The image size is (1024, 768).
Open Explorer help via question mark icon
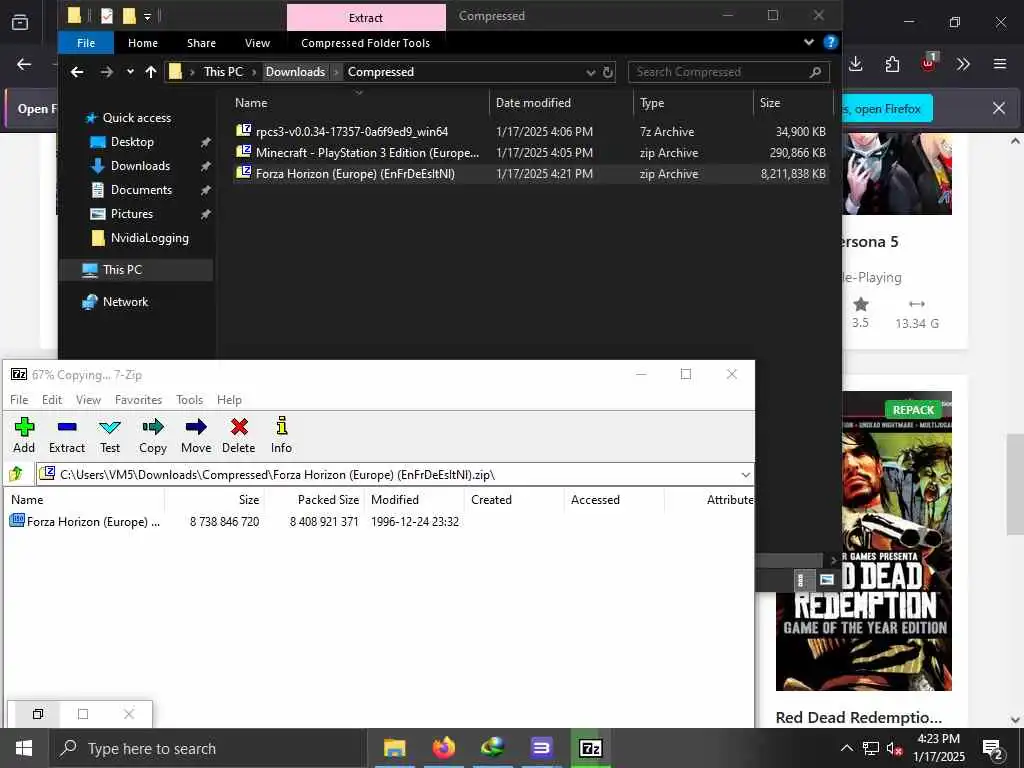pyautogui.click(x=830, y=42)
